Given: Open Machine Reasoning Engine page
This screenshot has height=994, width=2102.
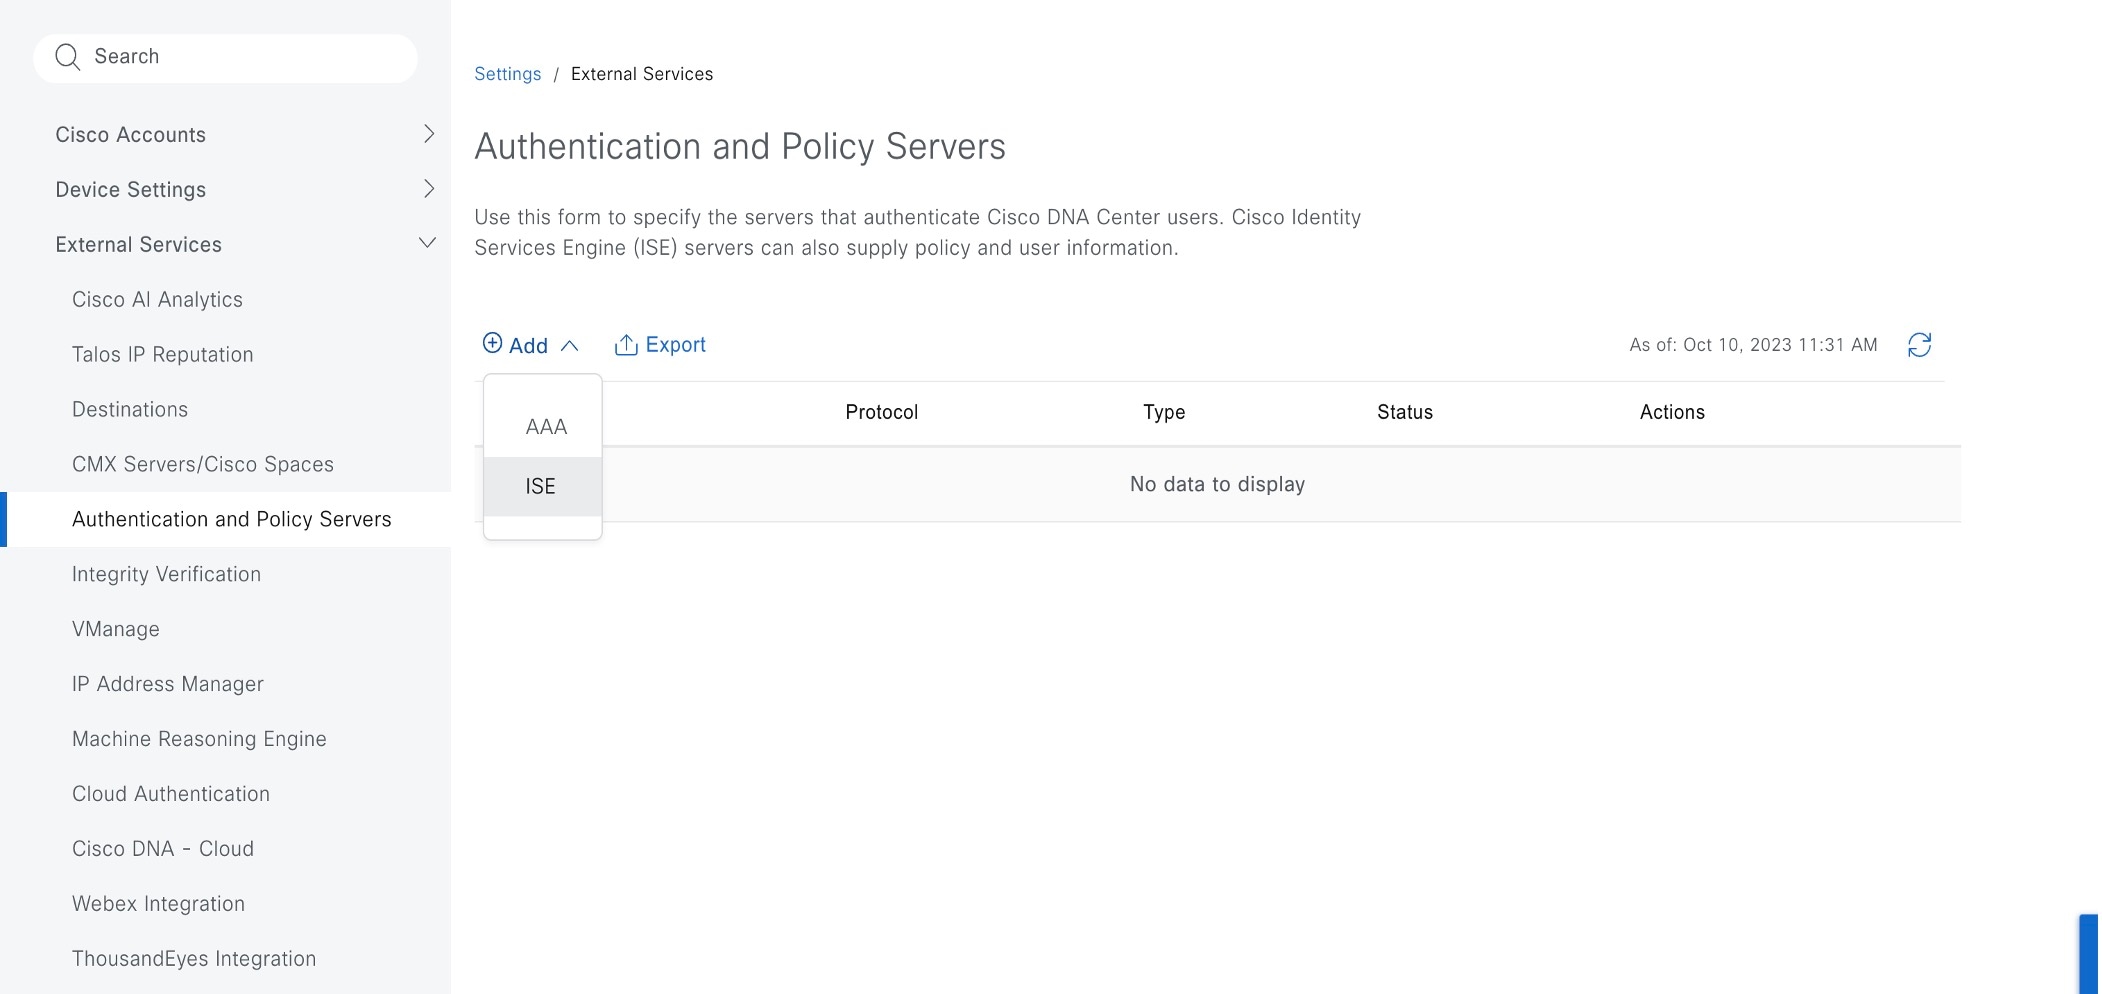Looking at the screenshot, I should [199, 739].
